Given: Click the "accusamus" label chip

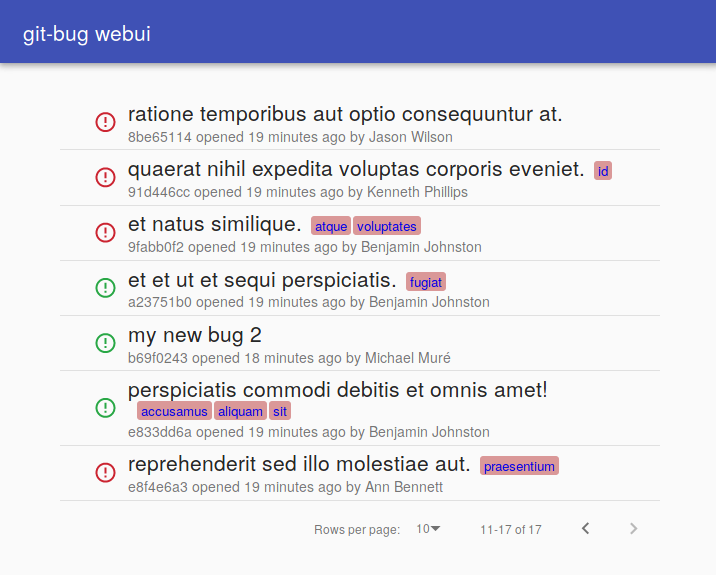Looking at the screenshot, I should (174, 411).
